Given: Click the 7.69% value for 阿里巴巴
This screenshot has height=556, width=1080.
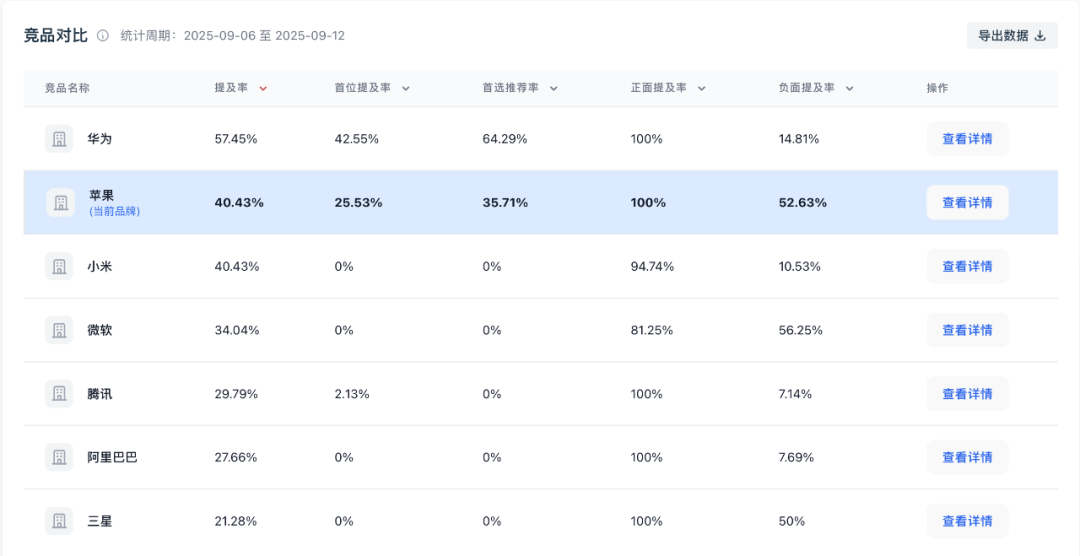Looking at the screenshot, I should [x=796, y=457].
